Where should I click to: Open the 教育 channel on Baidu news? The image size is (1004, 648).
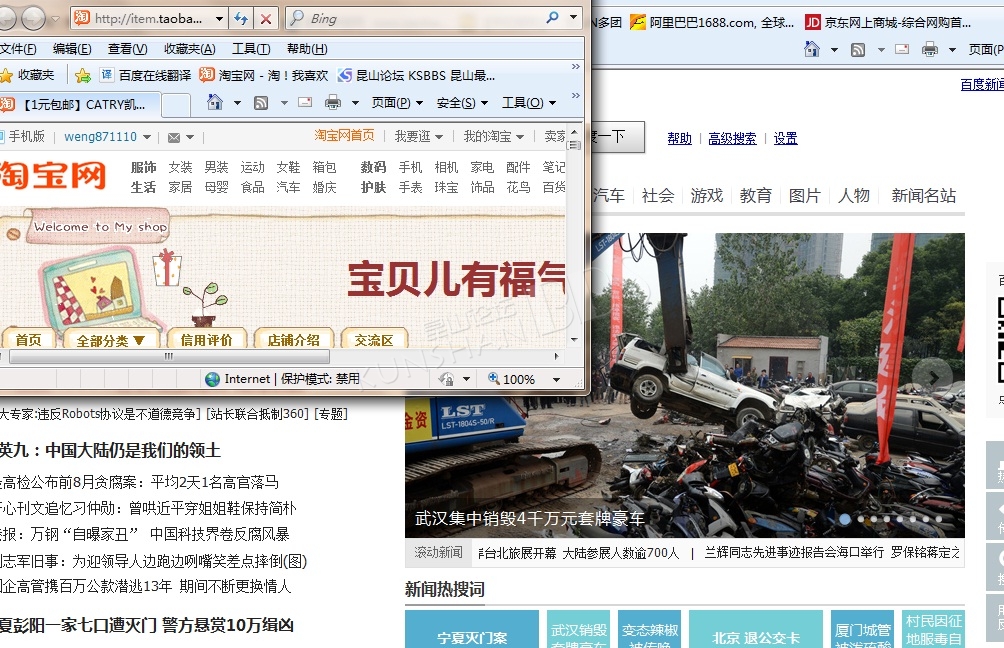756,196
